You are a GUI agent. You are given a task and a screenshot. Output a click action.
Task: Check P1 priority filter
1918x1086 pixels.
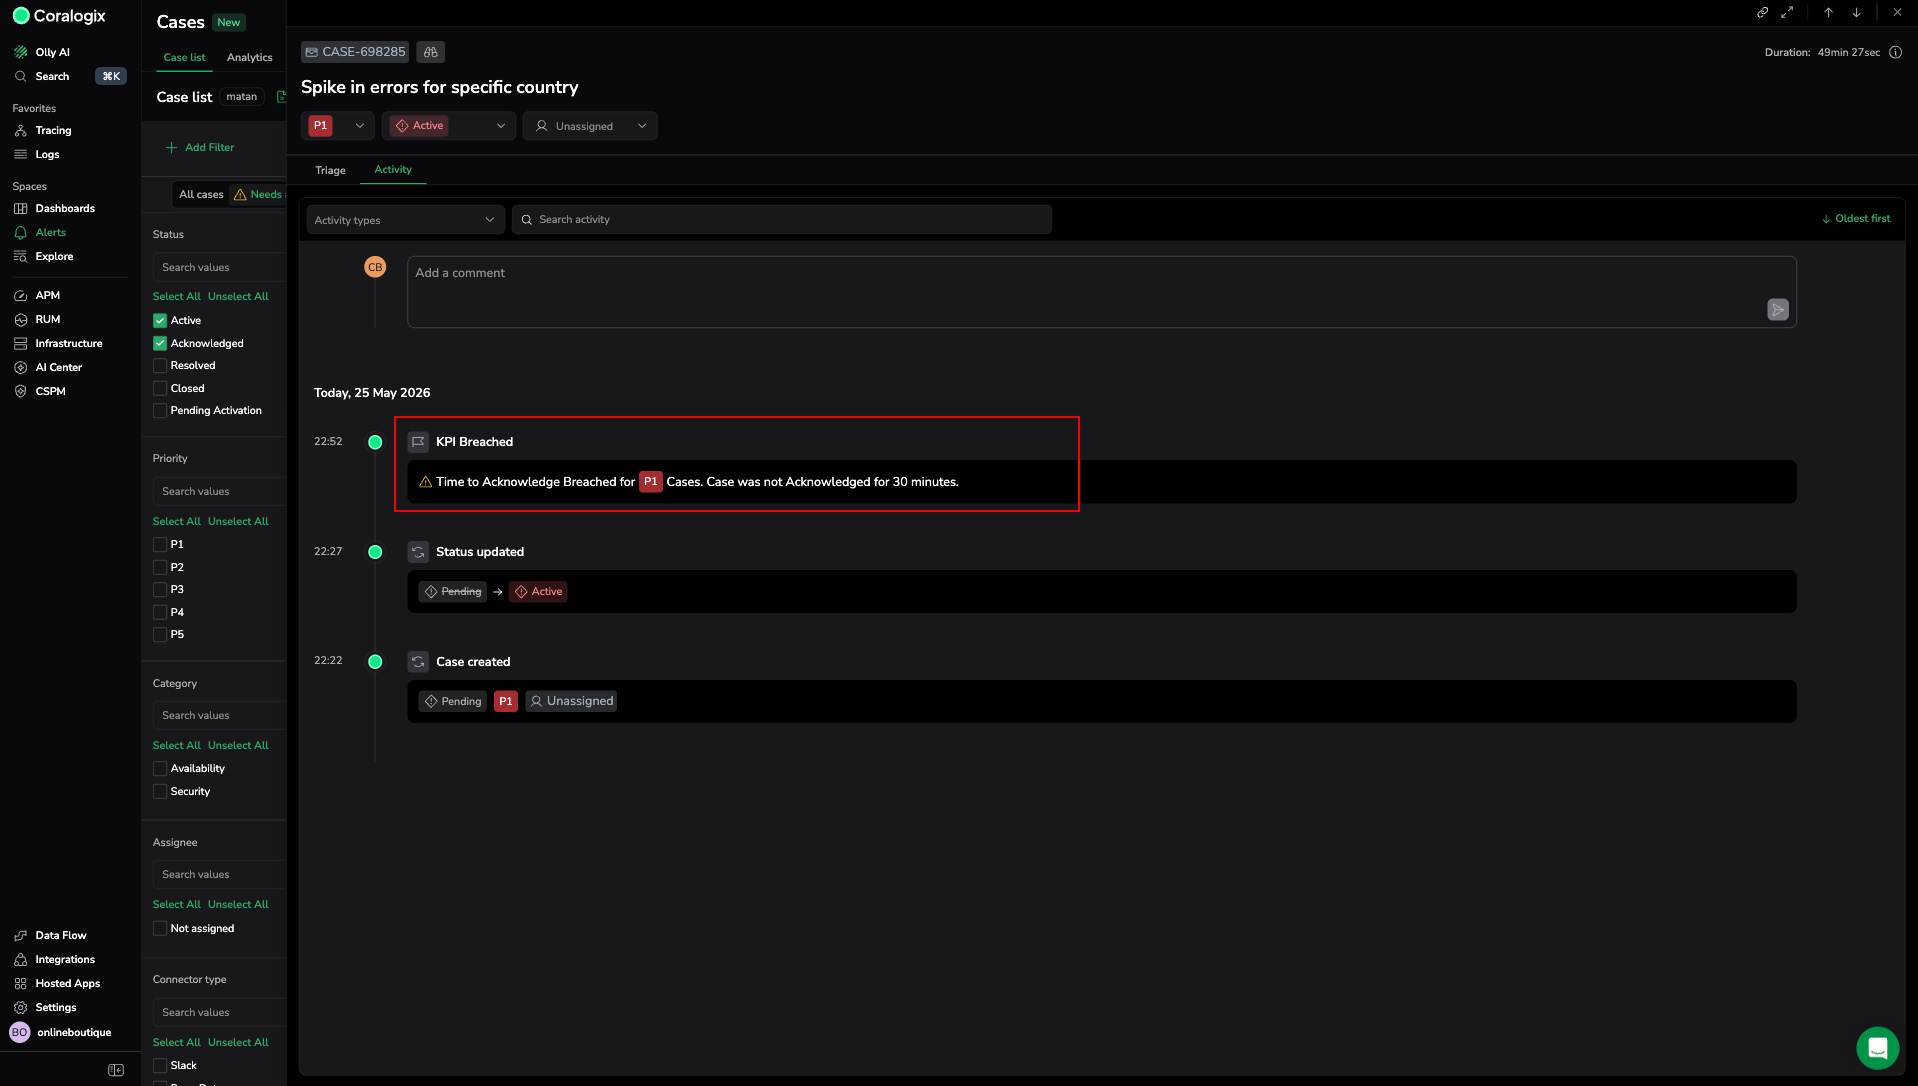click(160, 544)
